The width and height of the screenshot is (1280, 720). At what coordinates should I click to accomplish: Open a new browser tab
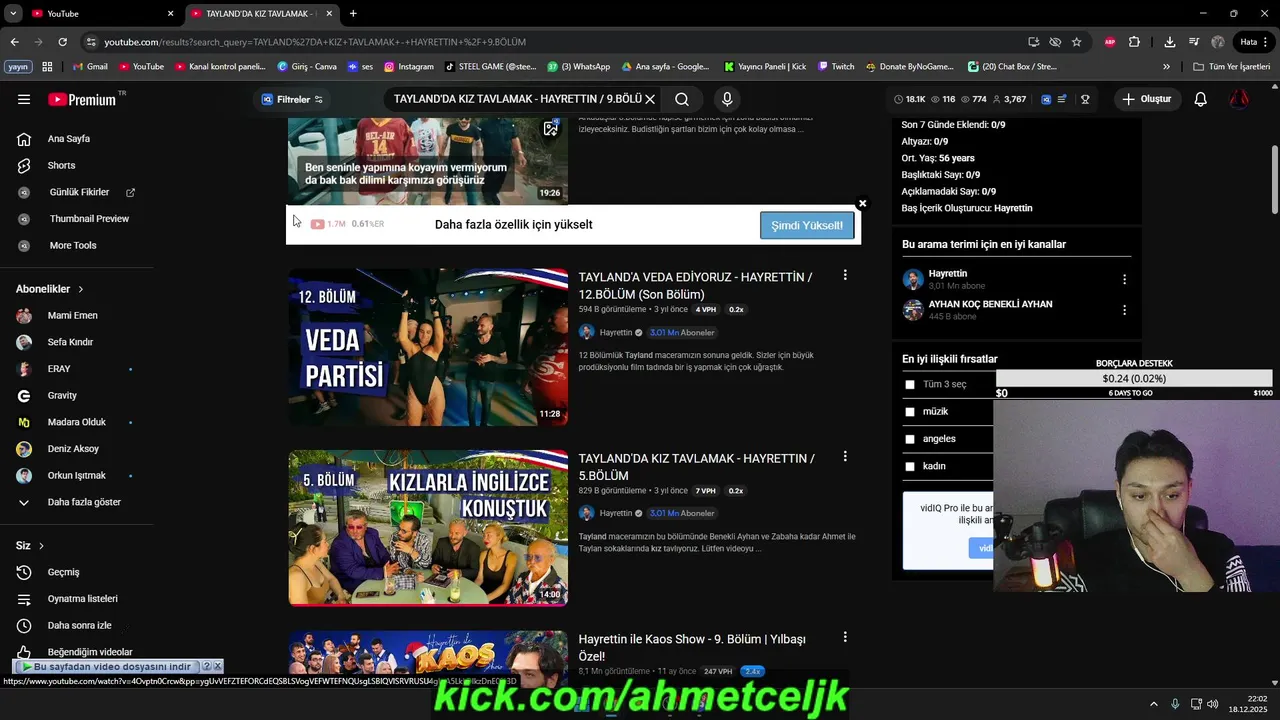(x=353, y=13)
